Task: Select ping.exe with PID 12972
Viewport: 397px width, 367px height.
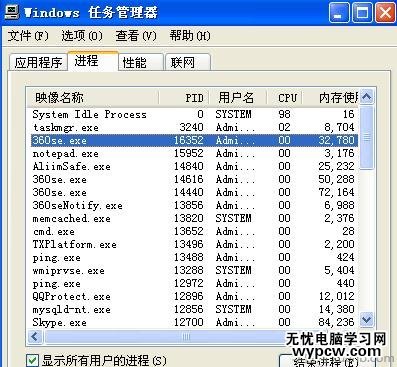Action: (193, 283)
